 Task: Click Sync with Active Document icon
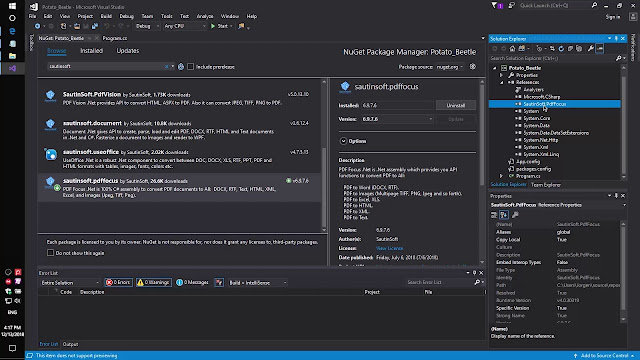(552, 49)
